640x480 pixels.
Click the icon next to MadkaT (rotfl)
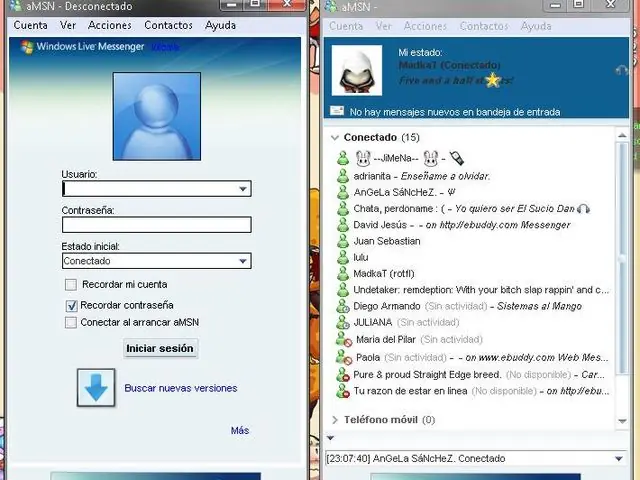343,274
